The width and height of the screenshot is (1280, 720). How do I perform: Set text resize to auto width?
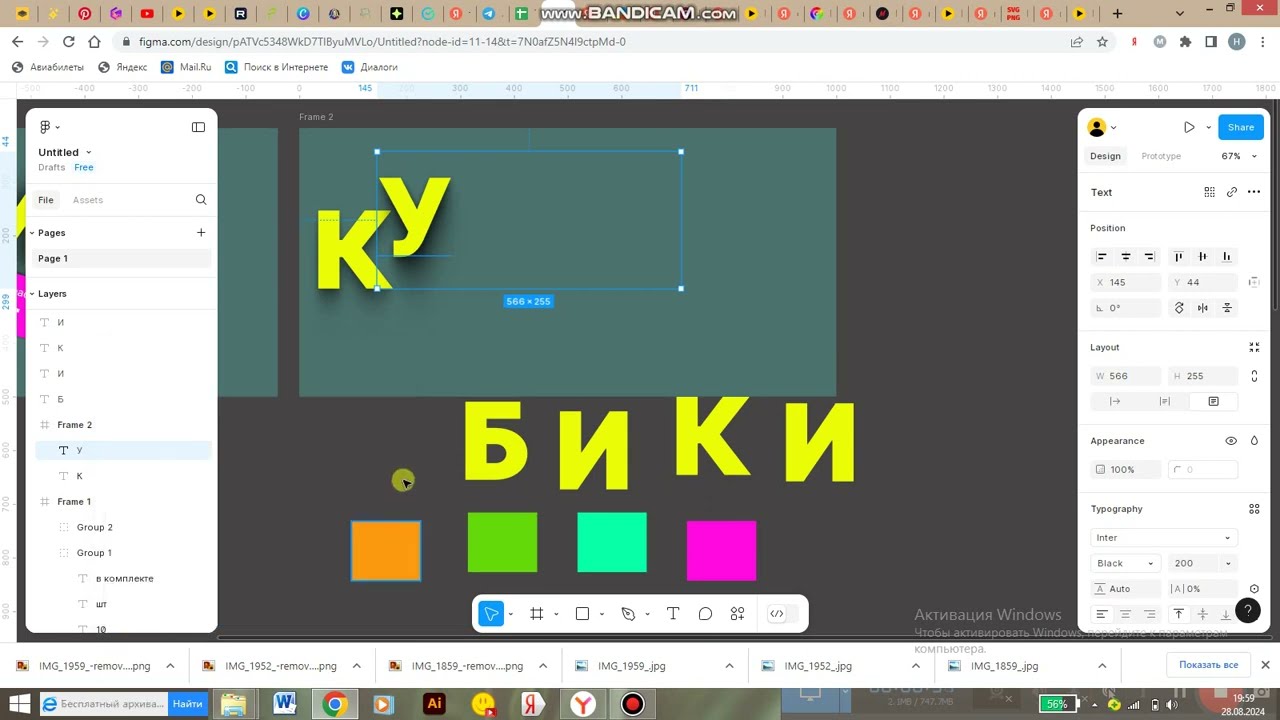[1115, 401]
